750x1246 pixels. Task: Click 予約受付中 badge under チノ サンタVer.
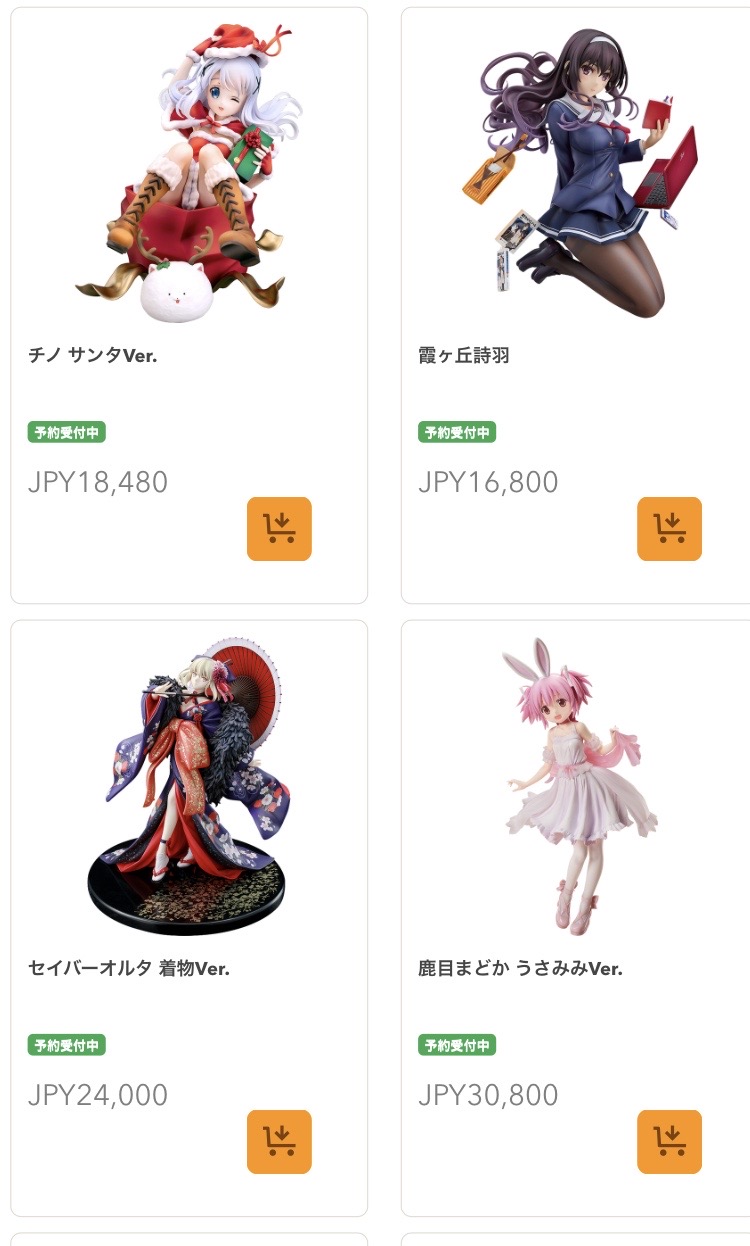(x=67, y=433)
